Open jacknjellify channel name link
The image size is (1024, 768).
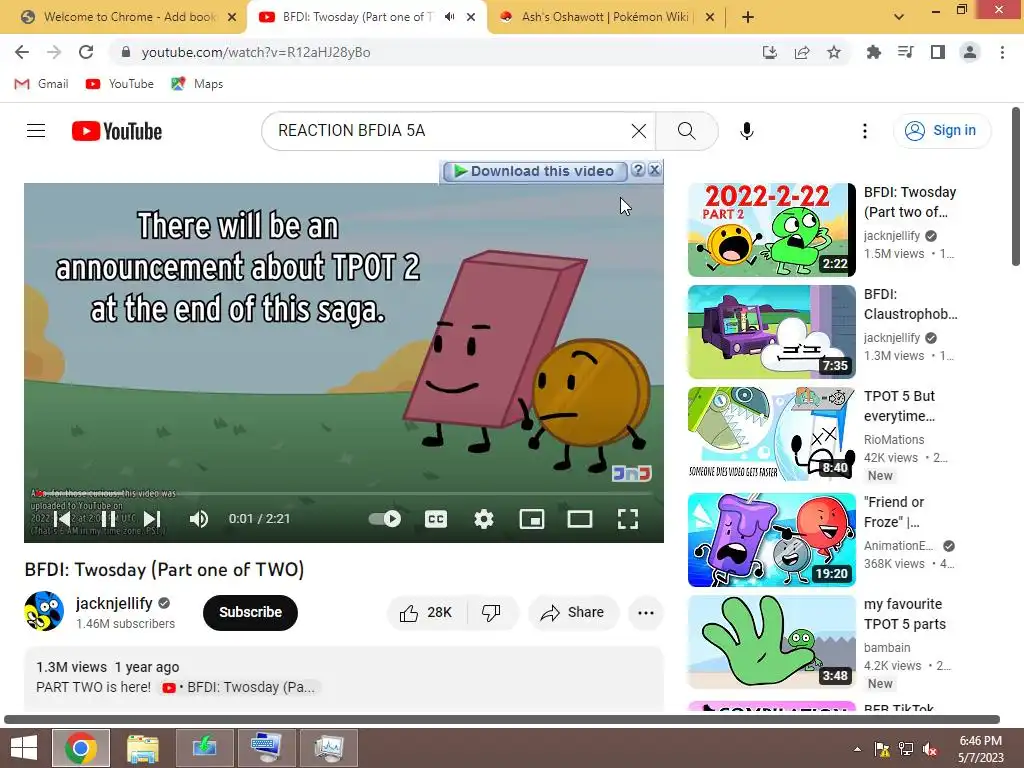[114, 603]
